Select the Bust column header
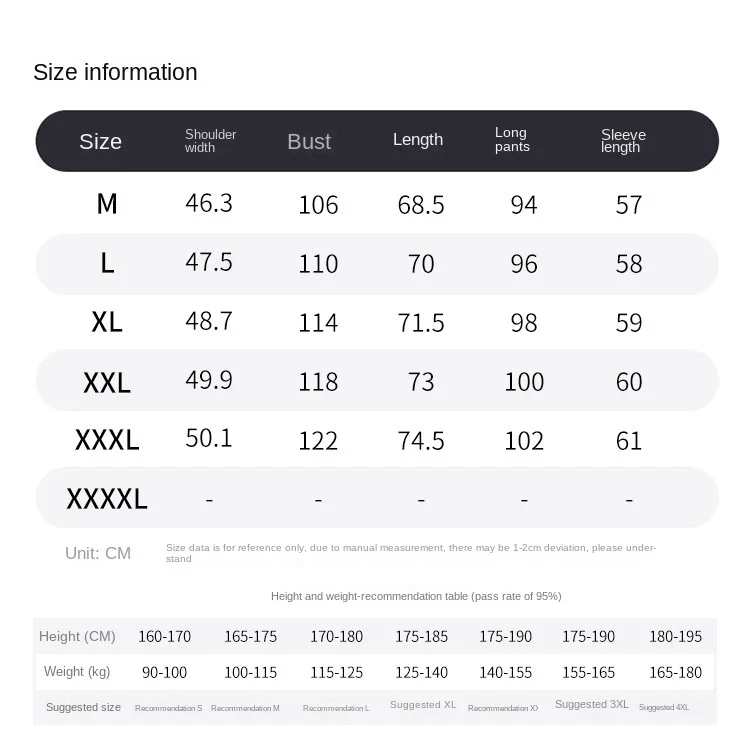Viewport: 750px width, 746px height. [x=308, y=142]
